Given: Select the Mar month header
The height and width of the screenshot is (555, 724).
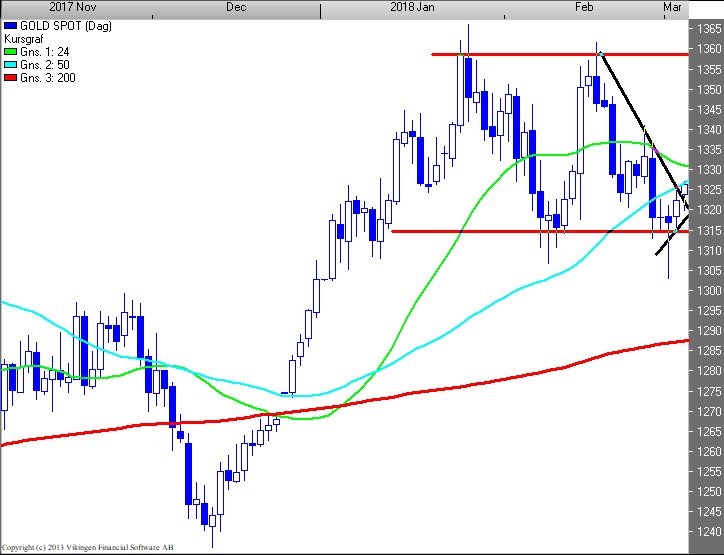Looking at the screenshot, I should 672,7.
